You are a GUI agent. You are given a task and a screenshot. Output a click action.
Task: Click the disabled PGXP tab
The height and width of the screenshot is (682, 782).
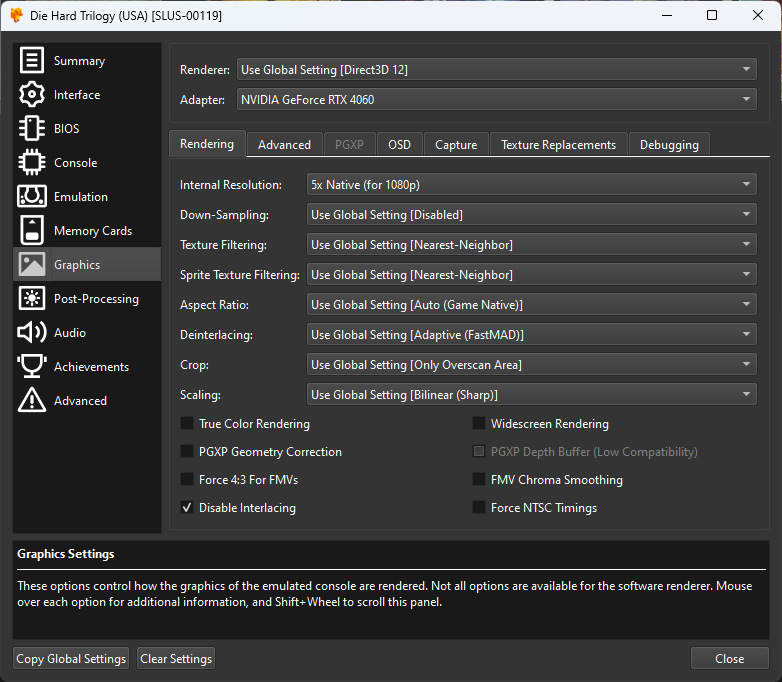coord(349,145)
